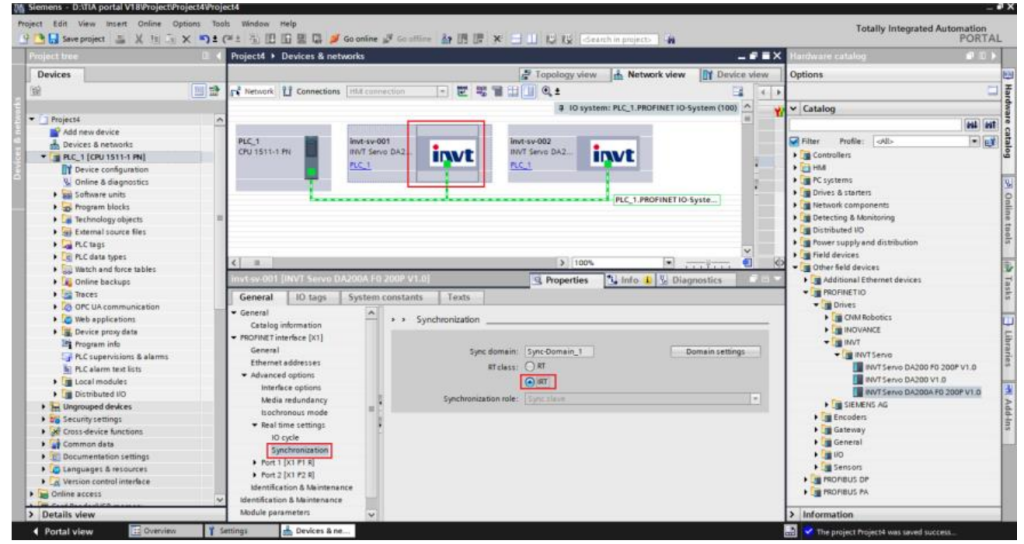The width and height of the screenshot is (1024, 544).
Task: Expand the Program blocks tree node
Action: 56,207
